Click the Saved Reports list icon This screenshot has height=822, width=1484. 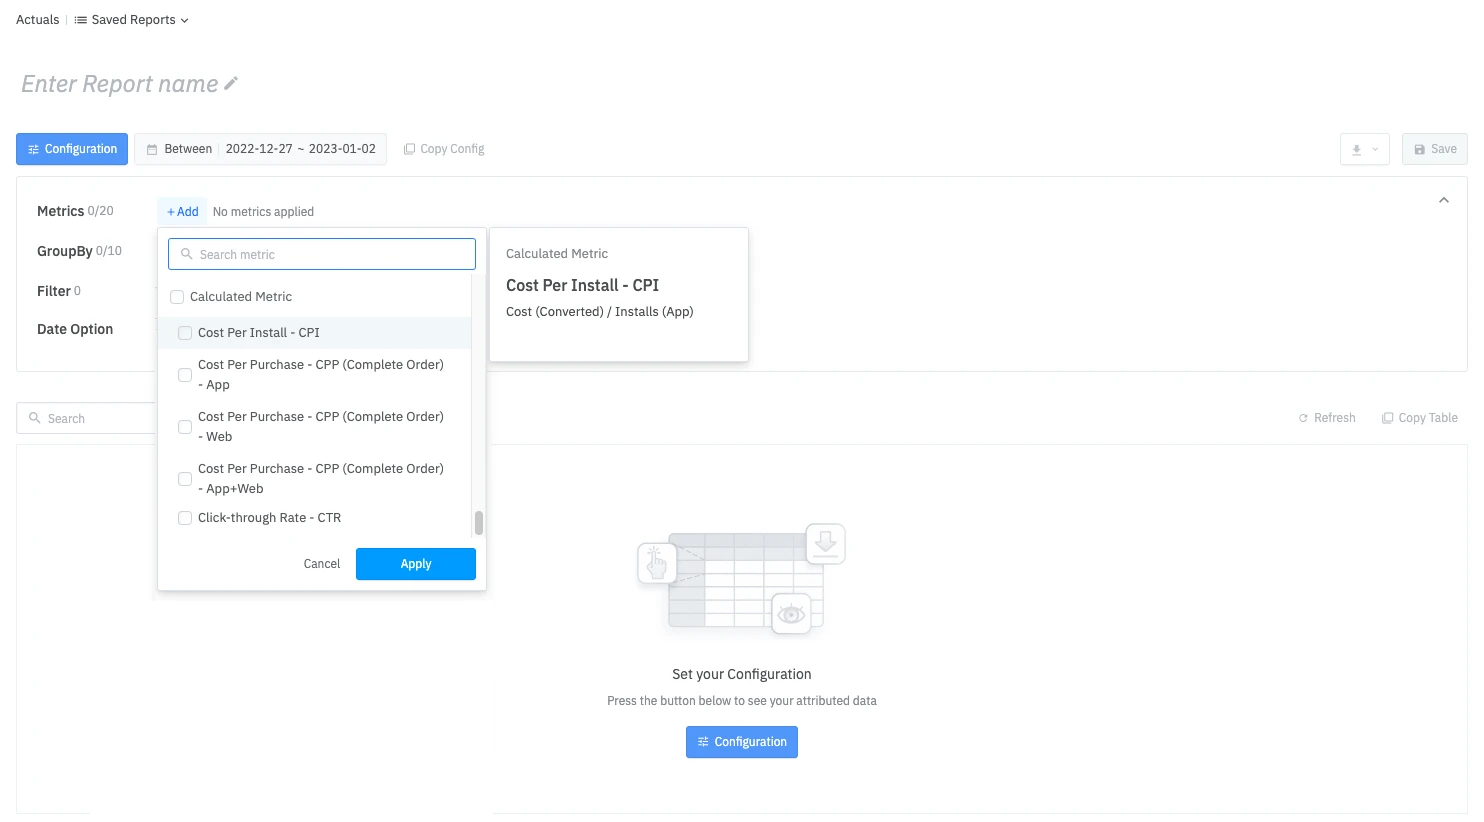[81, 20]
